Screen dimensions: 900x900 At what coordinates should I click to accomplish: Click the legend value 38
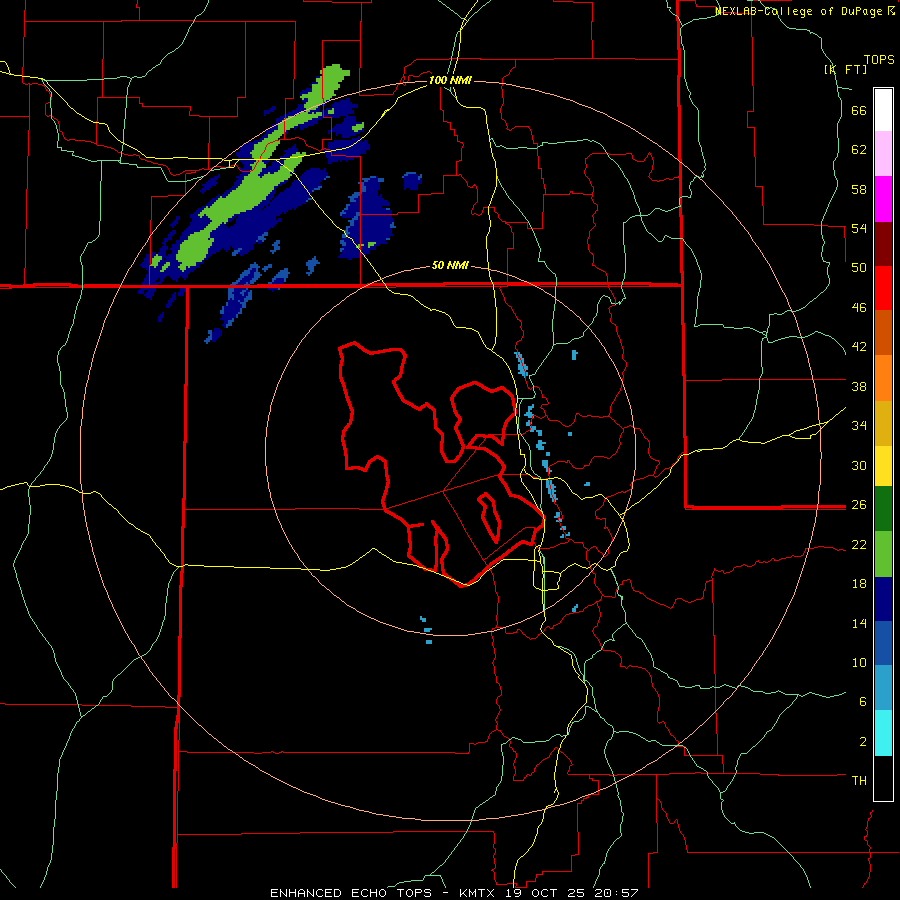[x=859, y=386]
